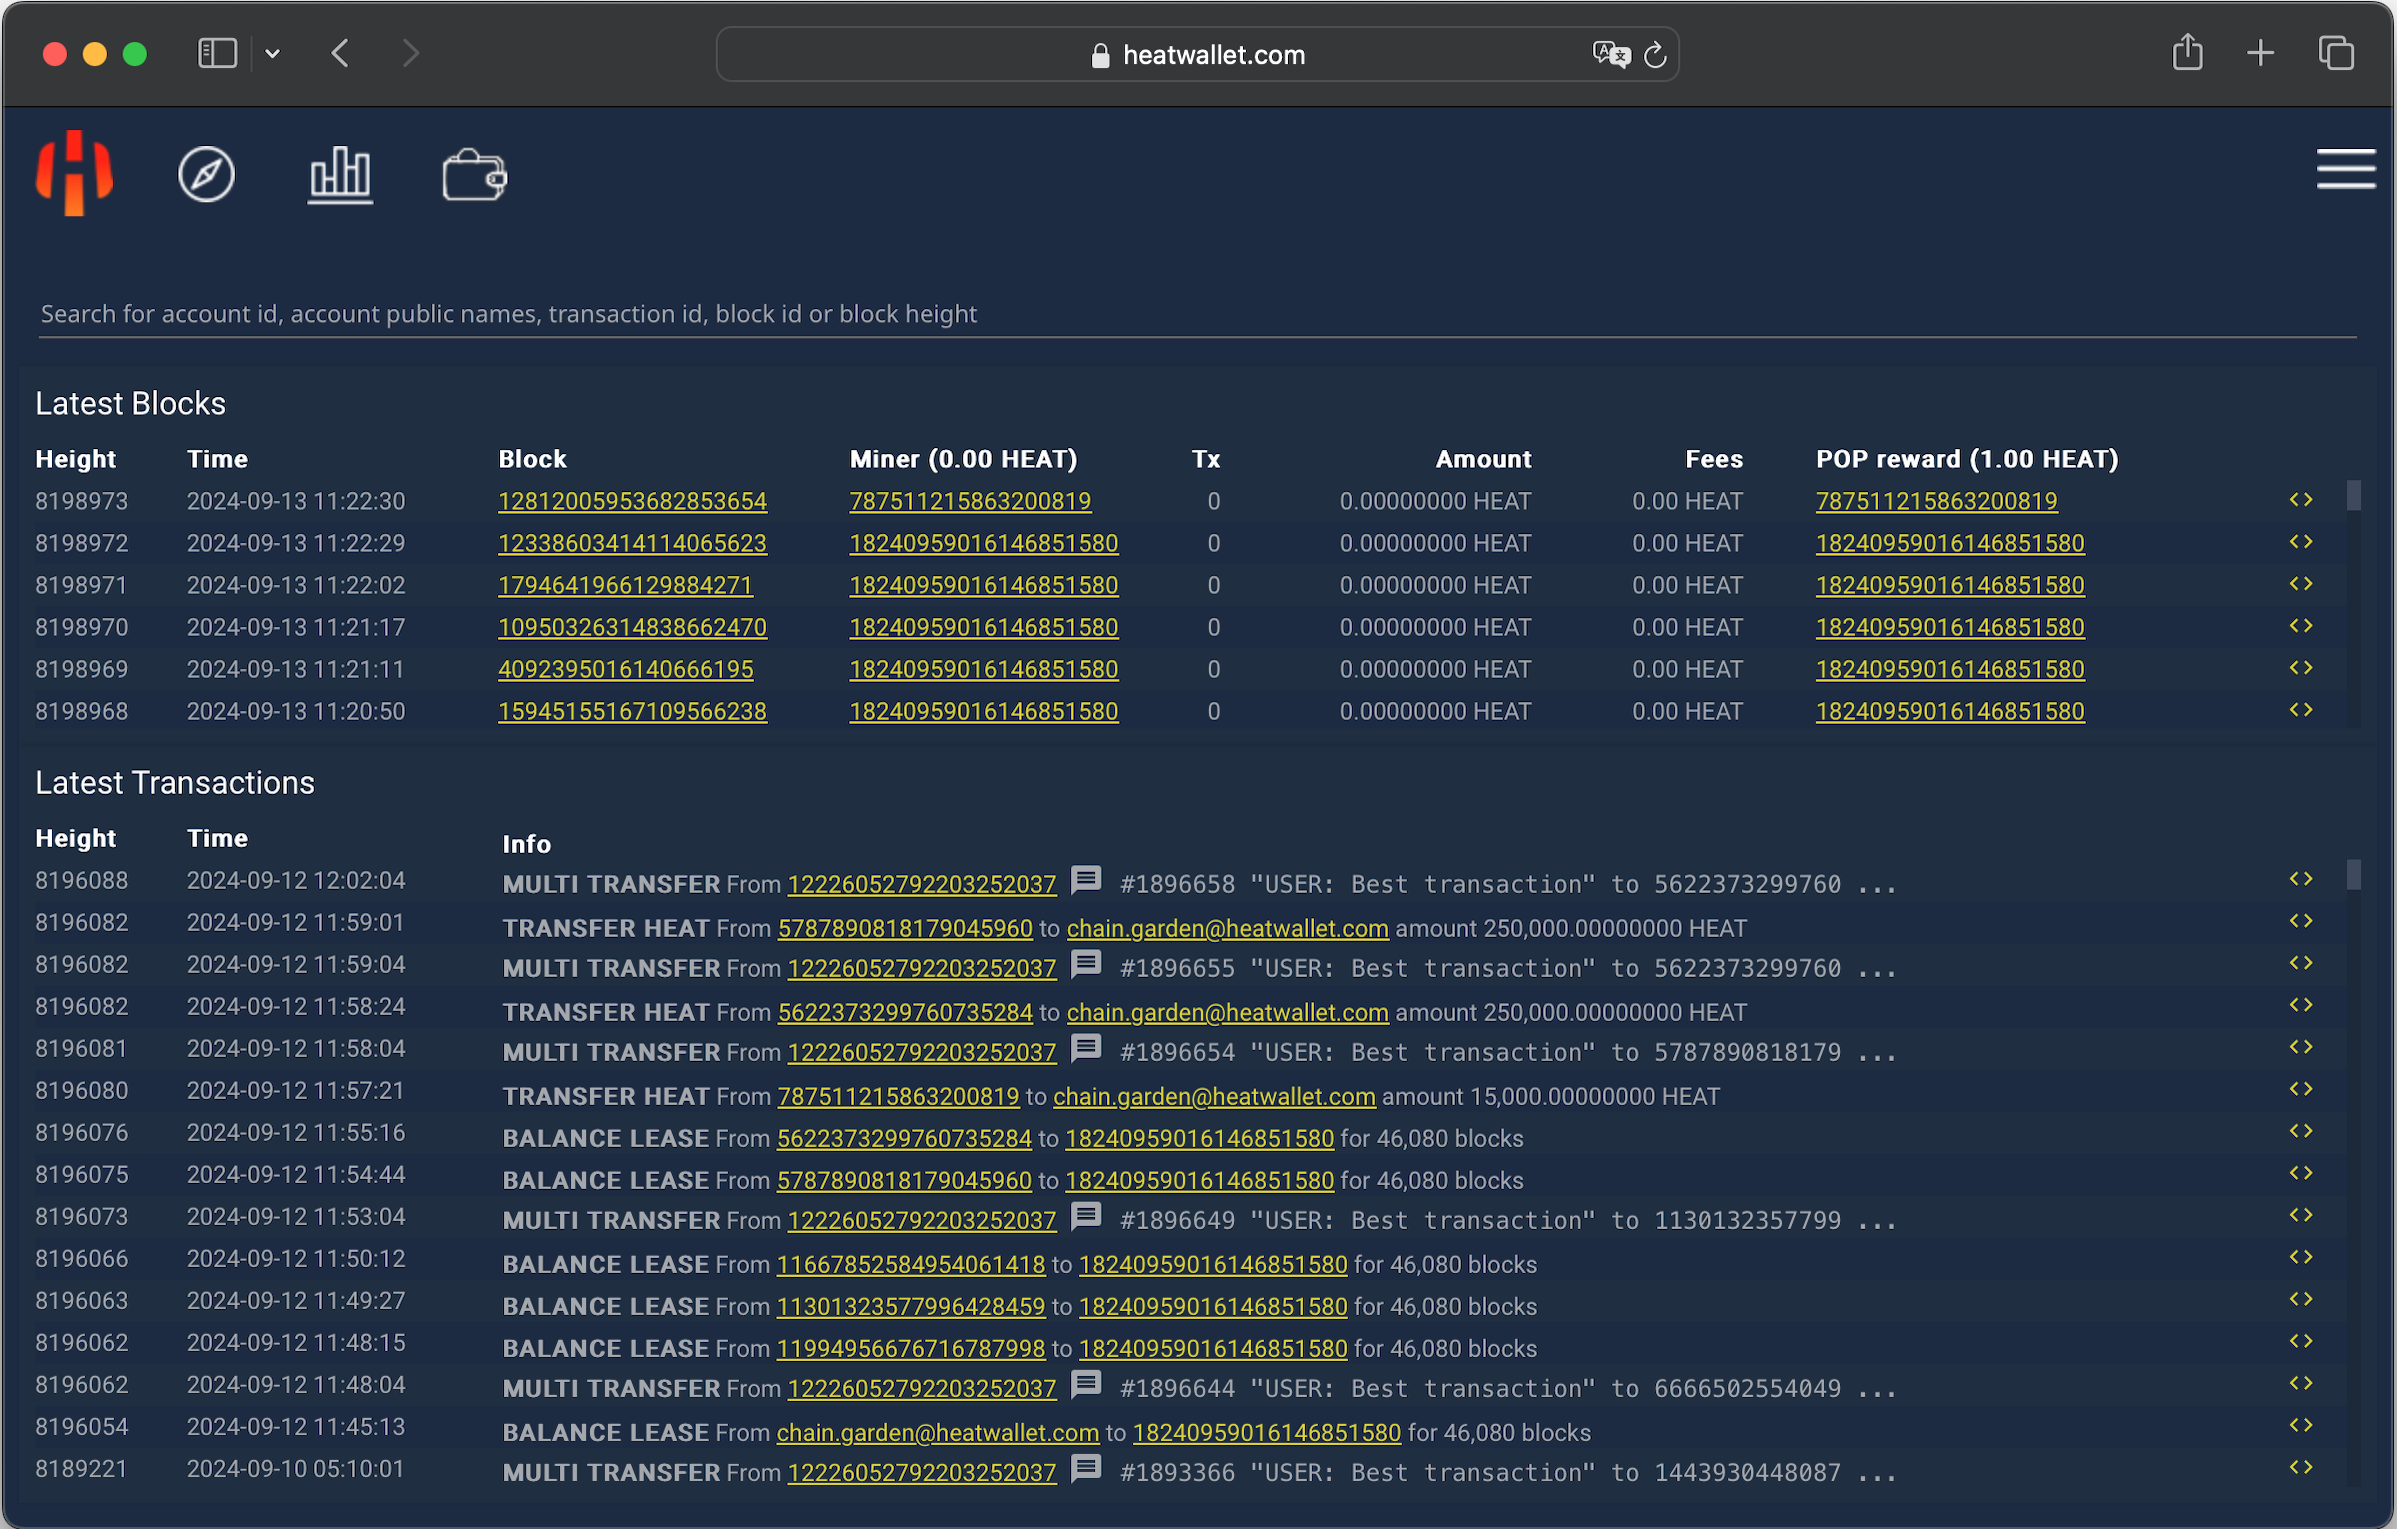Show code for transaction at 05:10:01

coord(2301,1467)
